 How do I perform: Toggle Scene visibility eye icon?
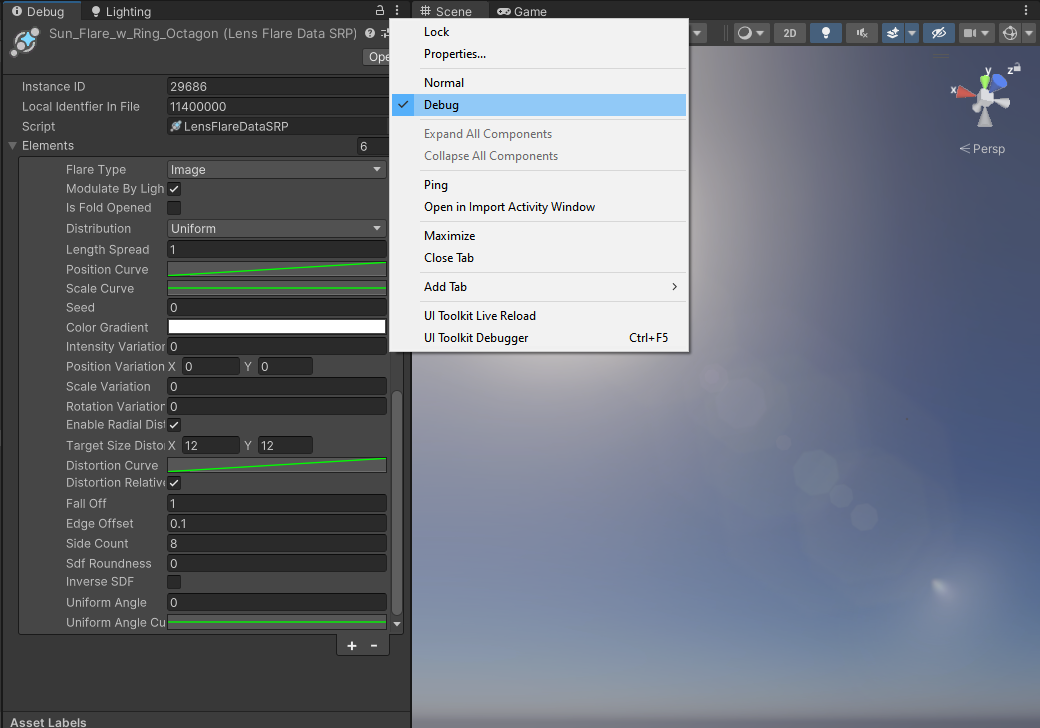tap(938, 33)
